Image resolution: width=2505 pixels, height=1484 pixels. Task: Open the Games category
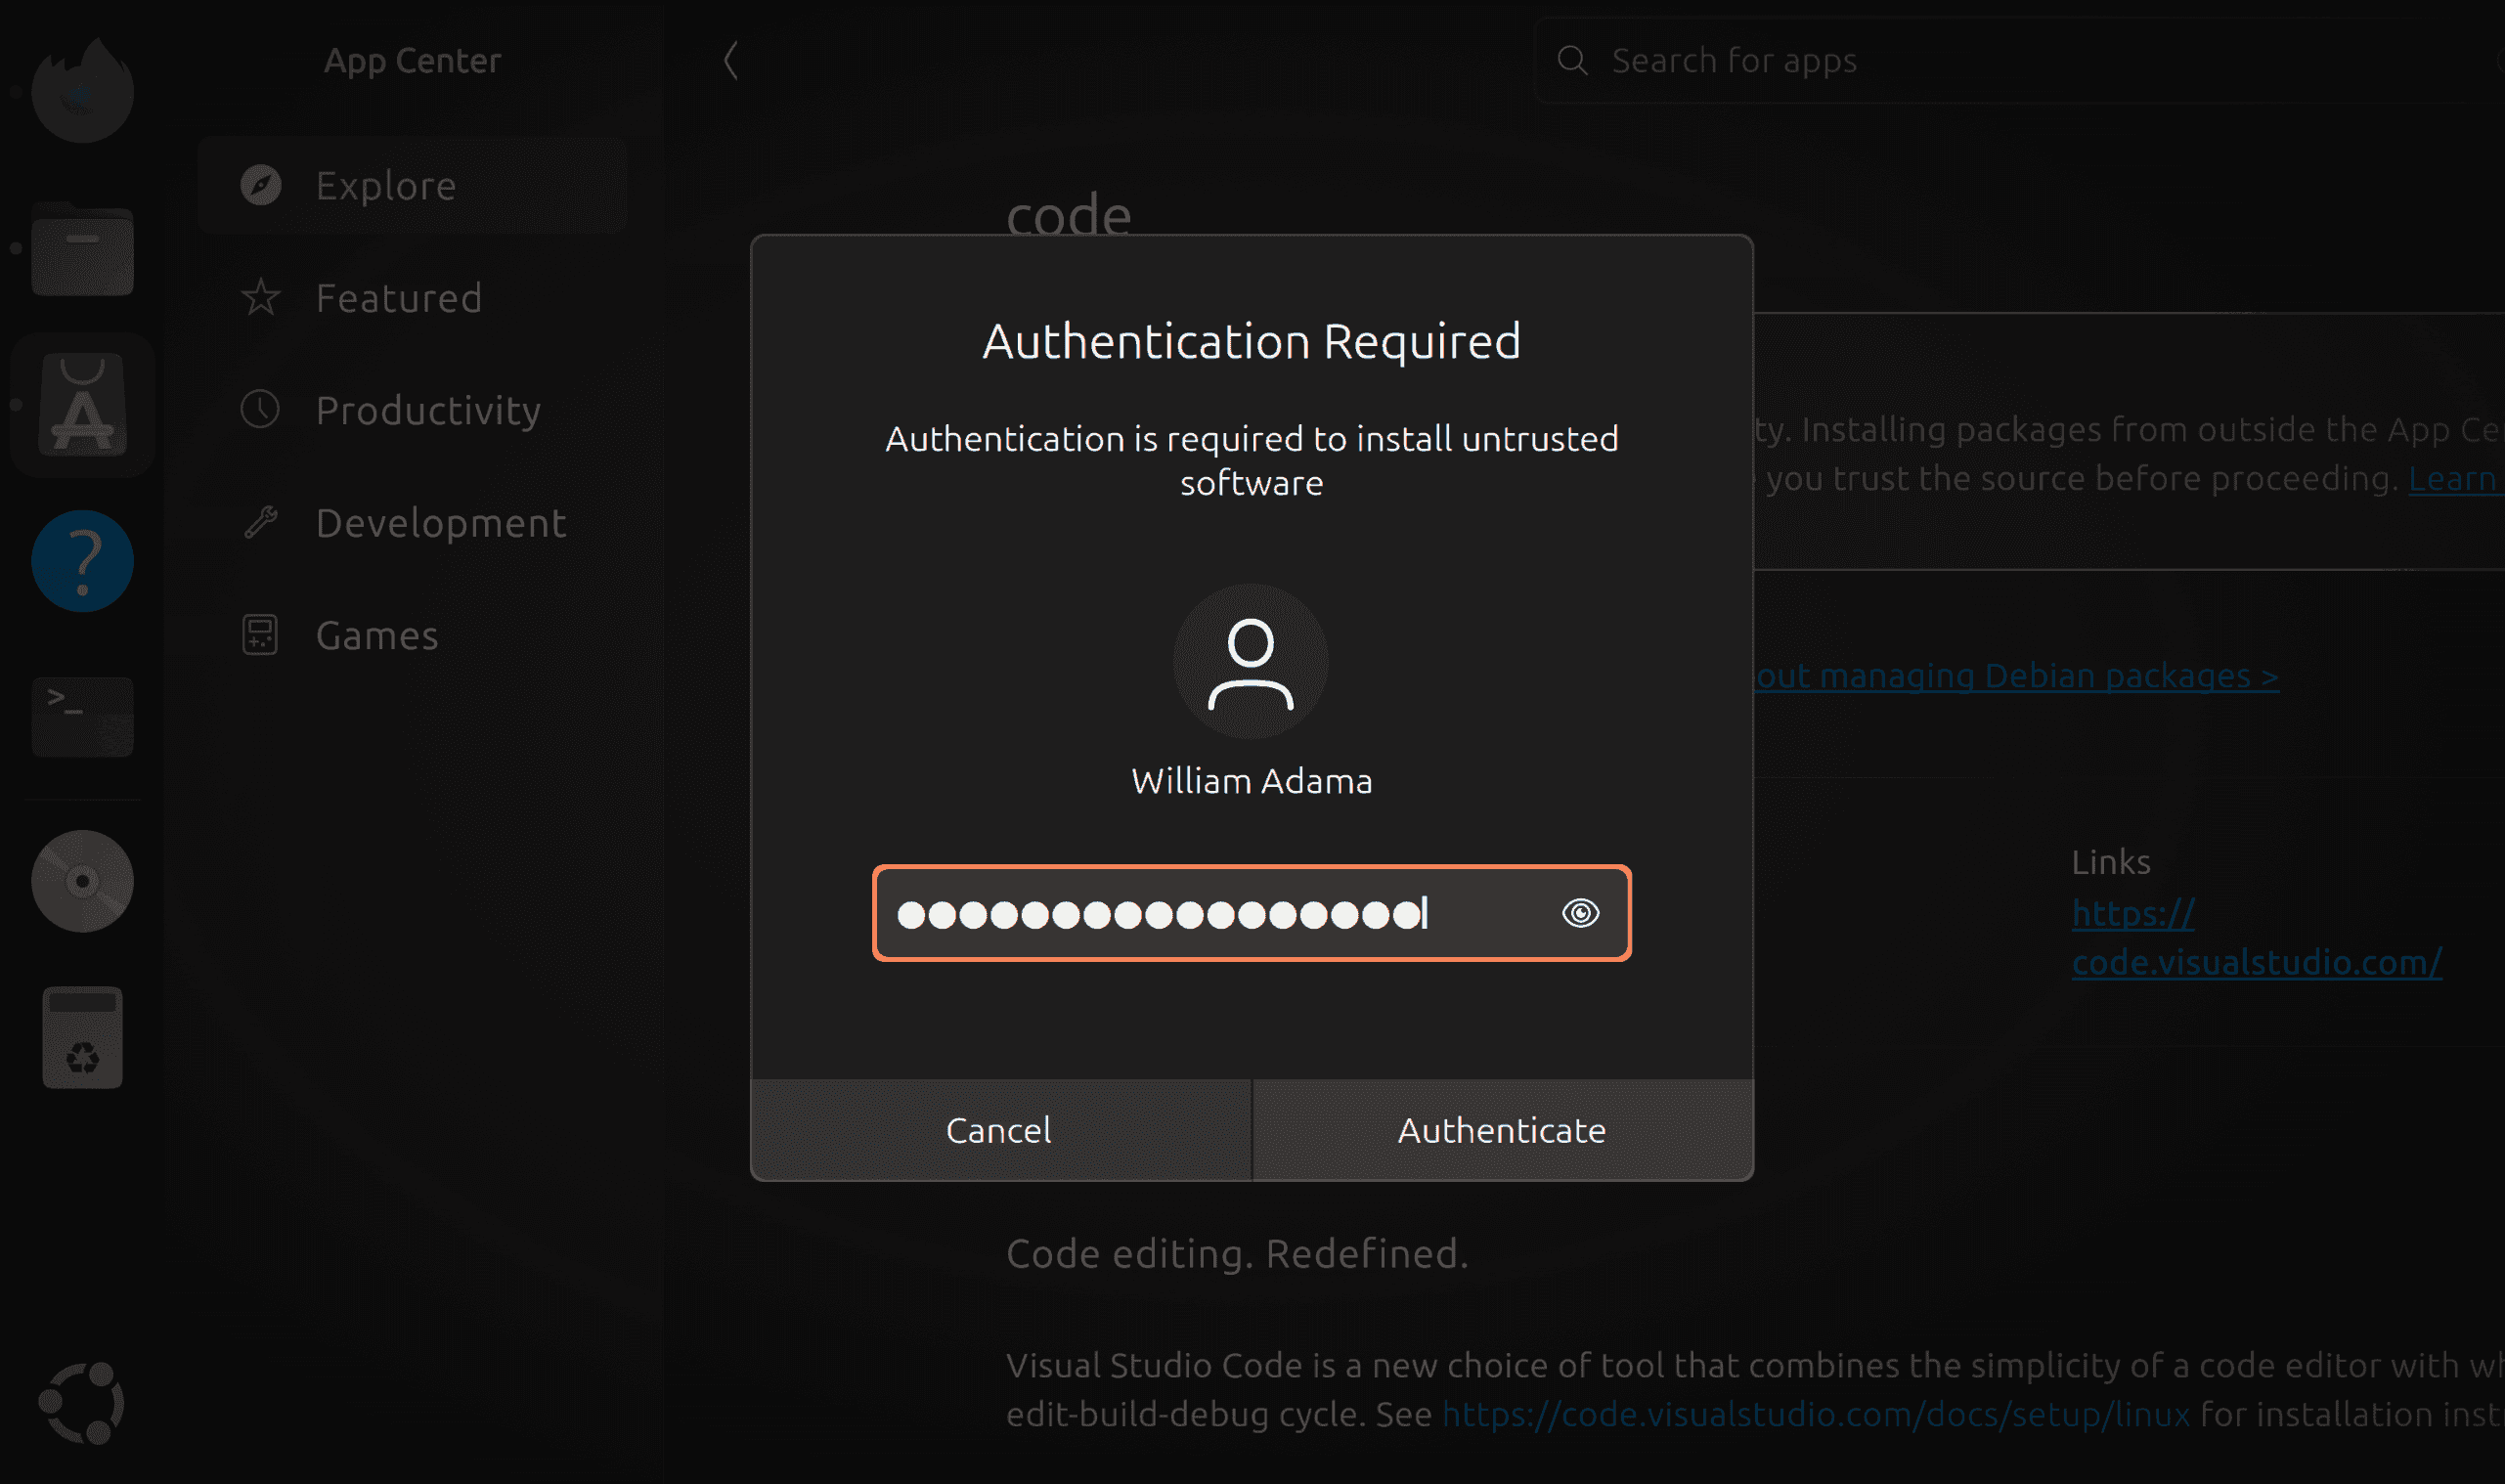[x=412, y=635]
